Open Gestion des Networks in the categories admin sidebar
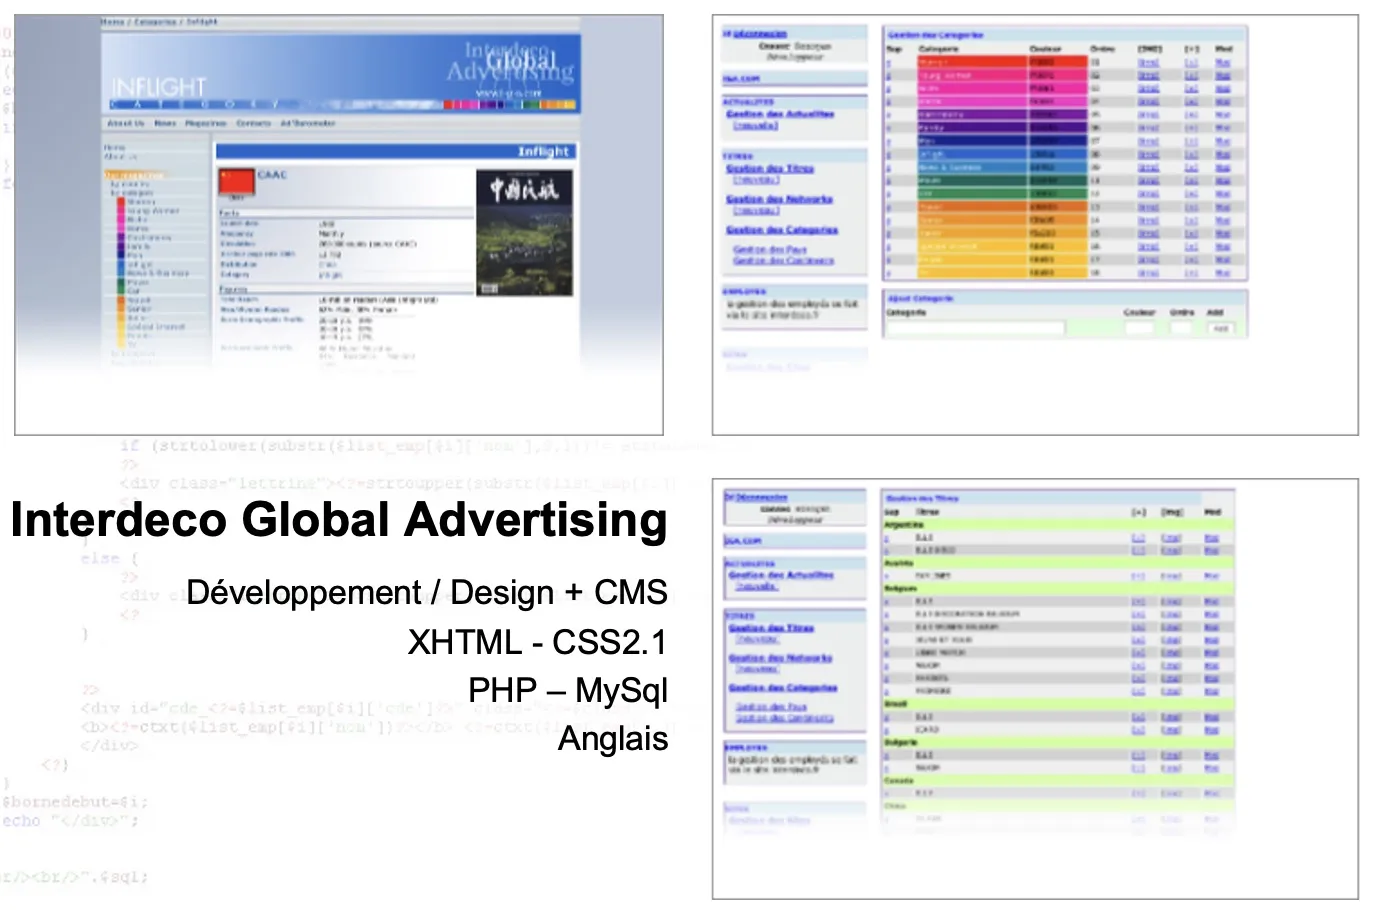The width and height of the screenshot is (1374, 910). point(779,199)
